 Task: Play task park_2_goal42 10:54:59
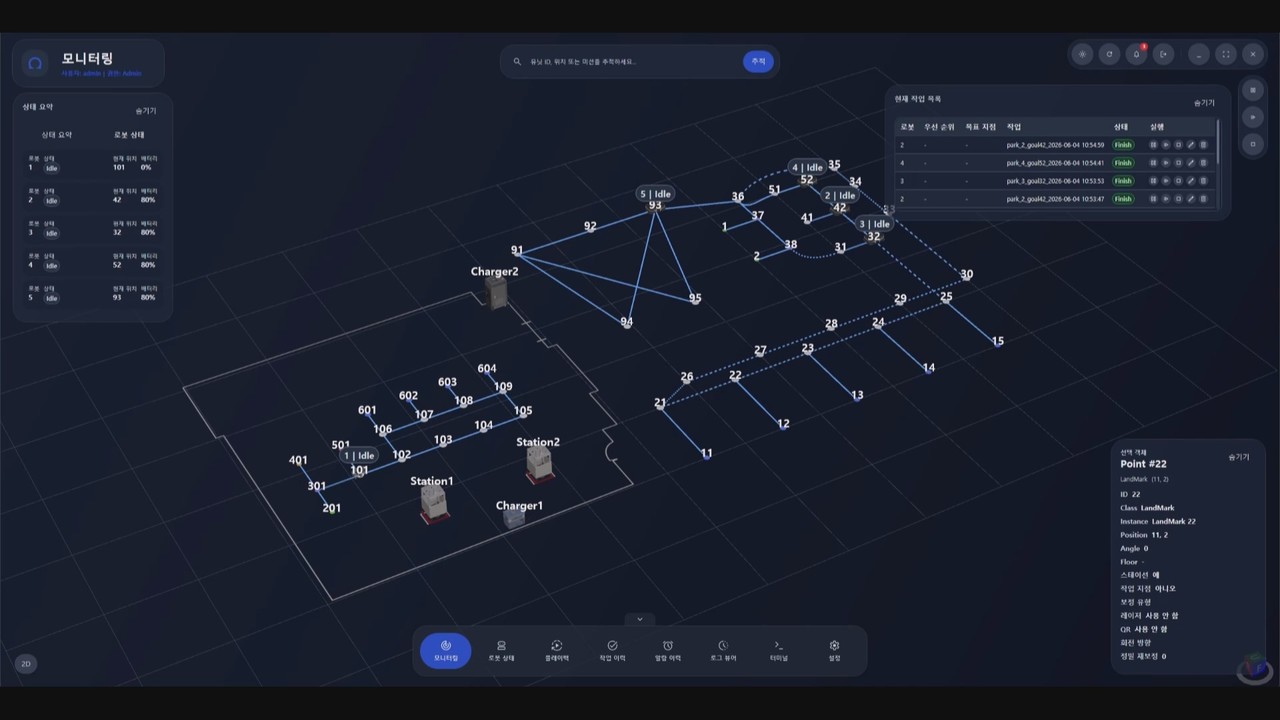1166,145
